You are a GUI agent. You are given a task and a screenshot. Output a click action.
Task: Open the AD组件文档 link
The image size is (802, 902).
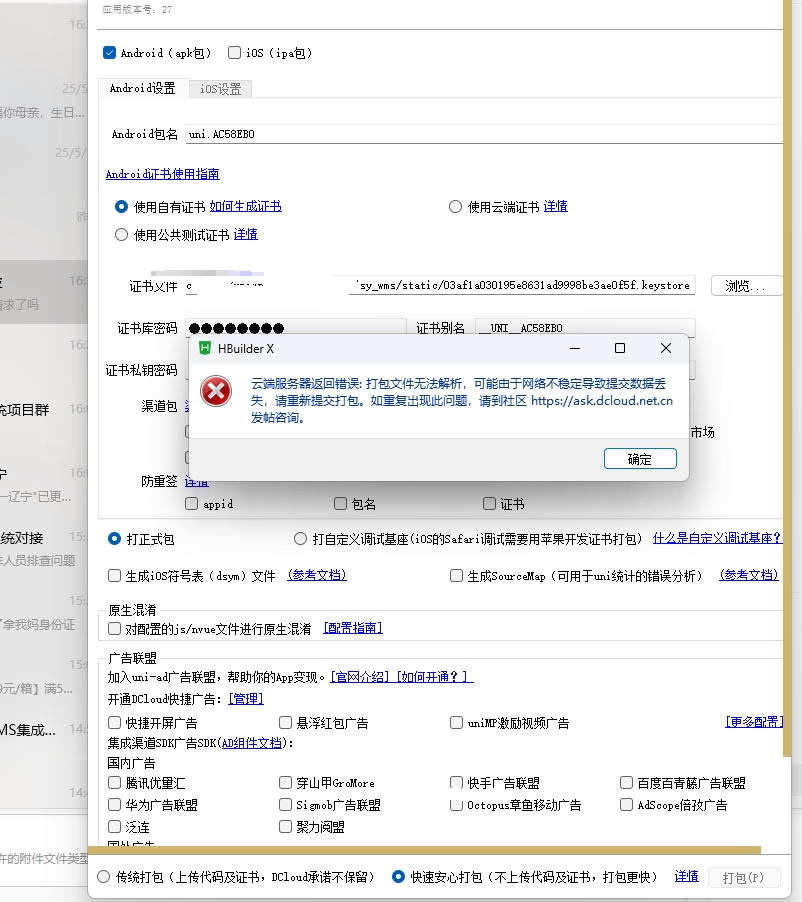(x=252, y=743)
